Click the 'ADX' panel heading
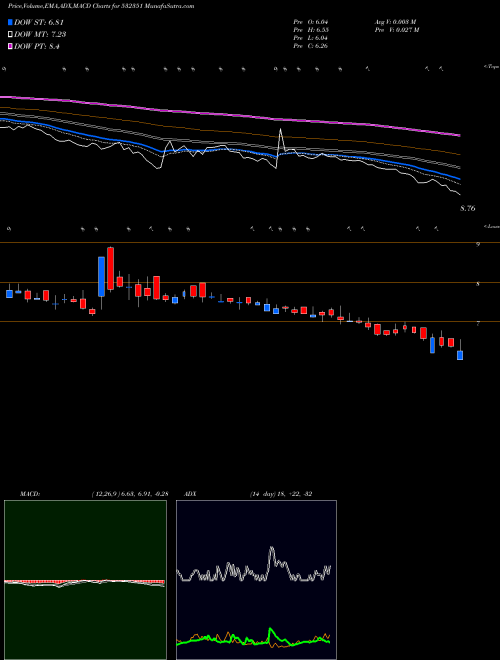Screen dimensions: 500x660 click(191, 494)
